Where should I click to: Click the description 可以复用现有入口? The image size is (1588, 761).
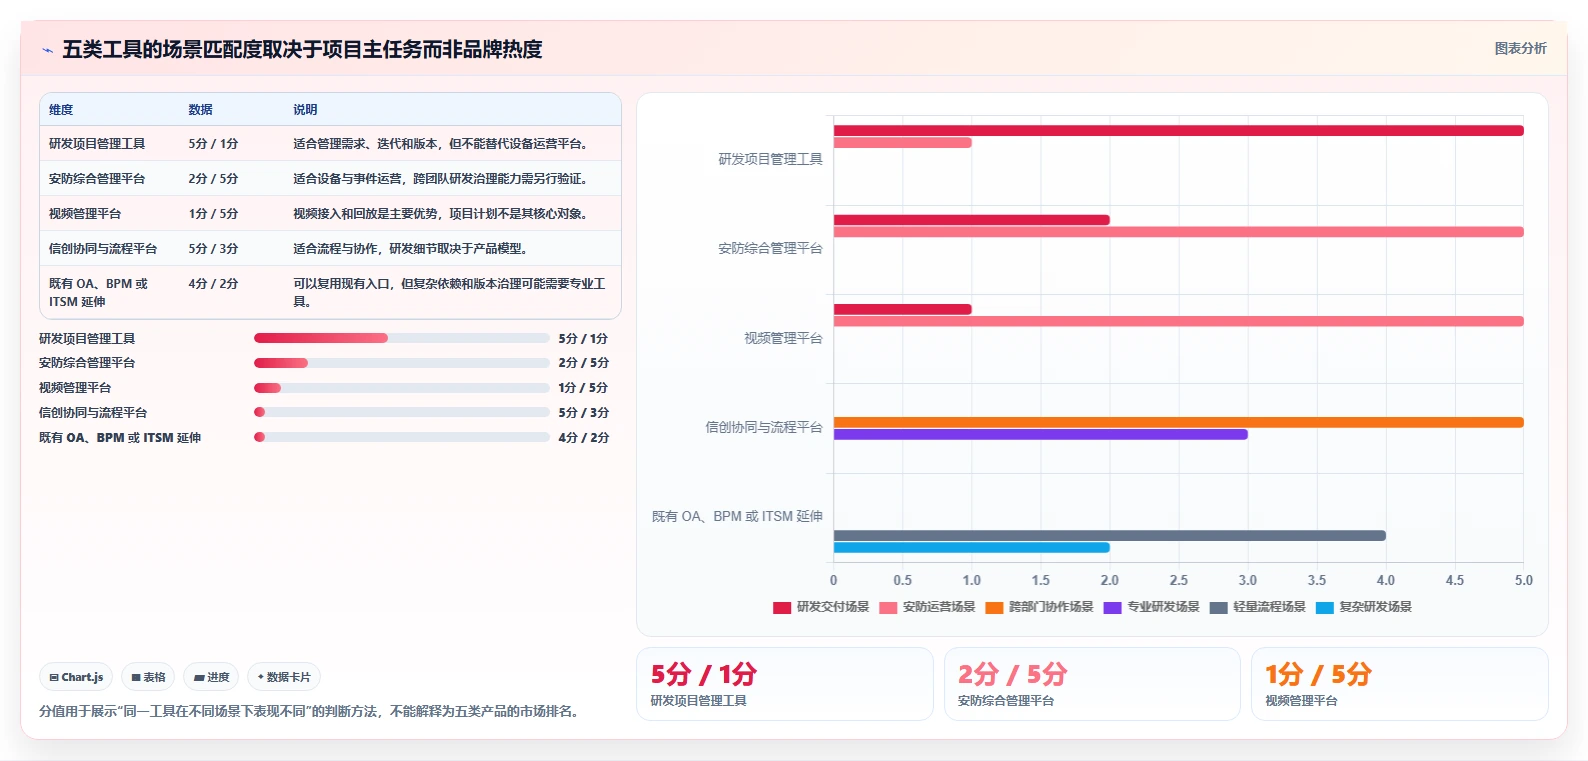(449, 293)
